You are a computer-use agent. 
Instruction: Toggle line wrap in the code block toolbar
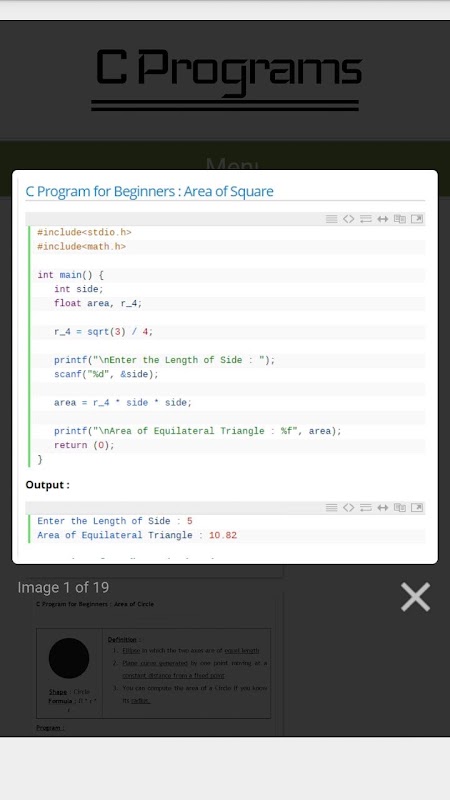365,219
